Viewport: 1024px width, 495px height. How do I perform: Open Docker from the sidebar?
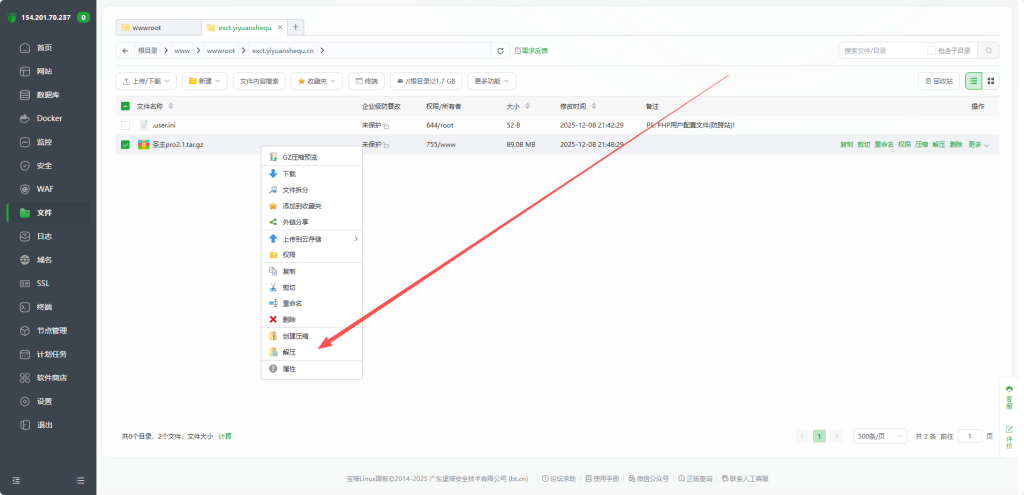click(x=48, y=118)
